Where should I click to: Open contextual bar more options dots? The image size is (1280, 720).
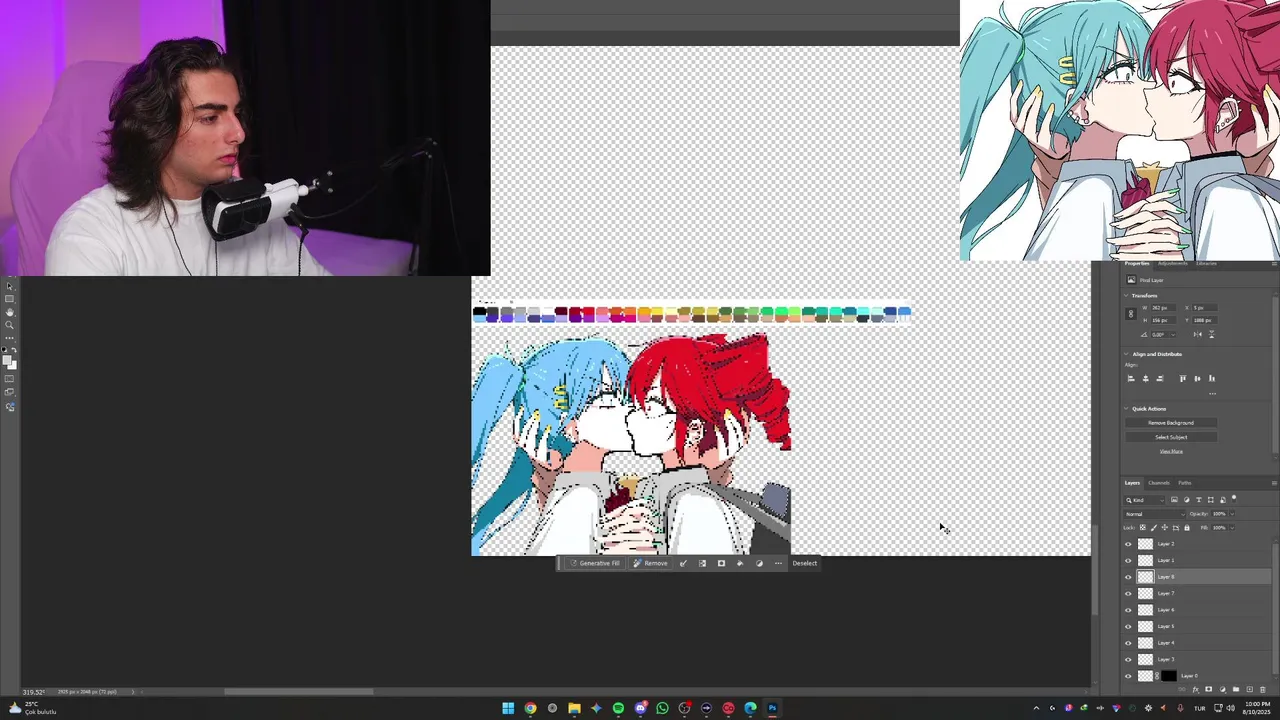tap(778, 563)
